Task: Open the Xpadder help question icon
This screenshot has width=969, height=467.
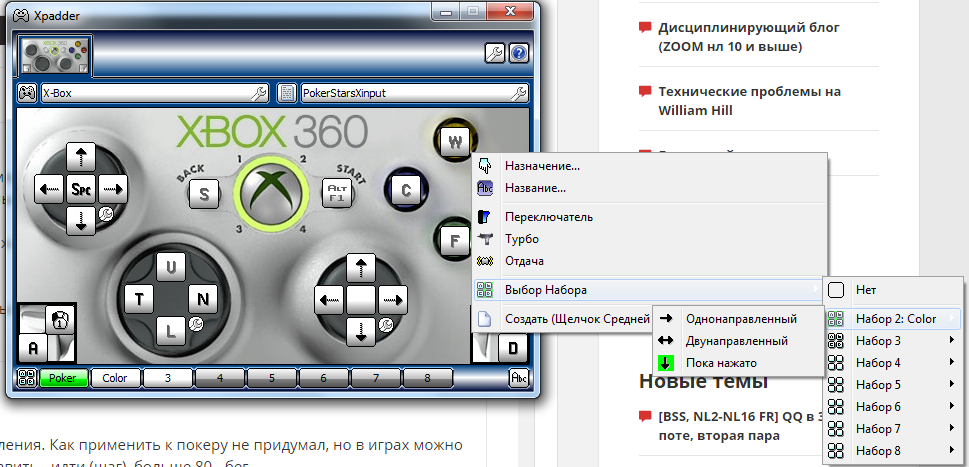Action: [518, 54]
